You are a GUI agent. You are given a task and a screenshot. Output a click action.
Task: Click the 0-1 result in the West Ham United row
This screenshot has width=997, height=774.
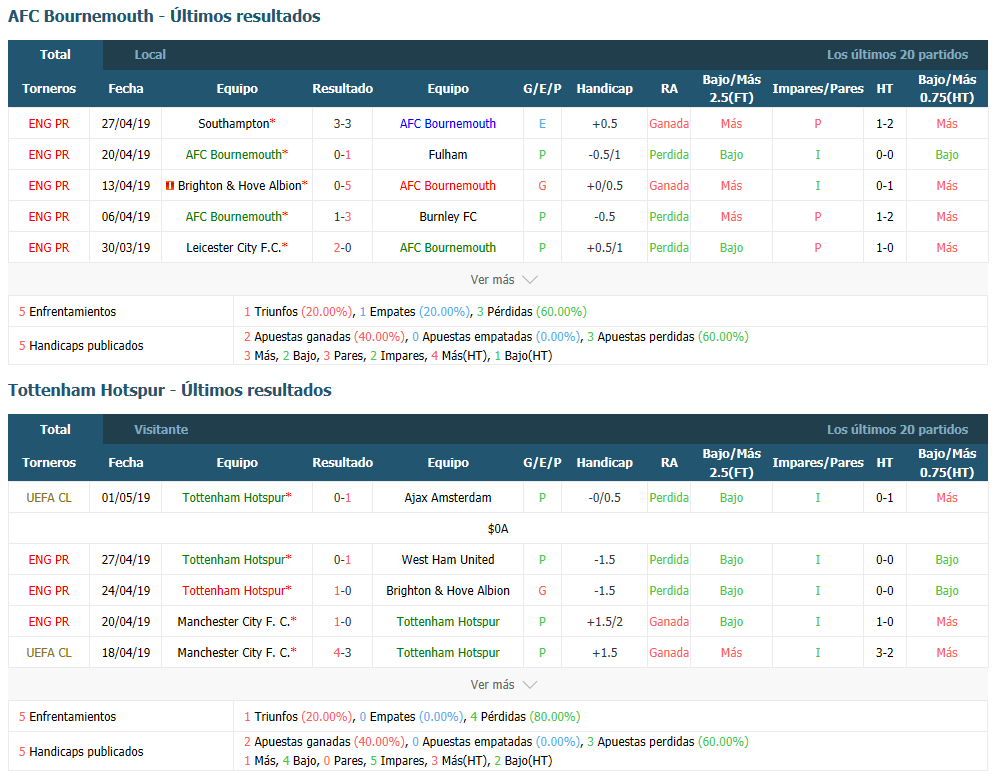point(342,560)
